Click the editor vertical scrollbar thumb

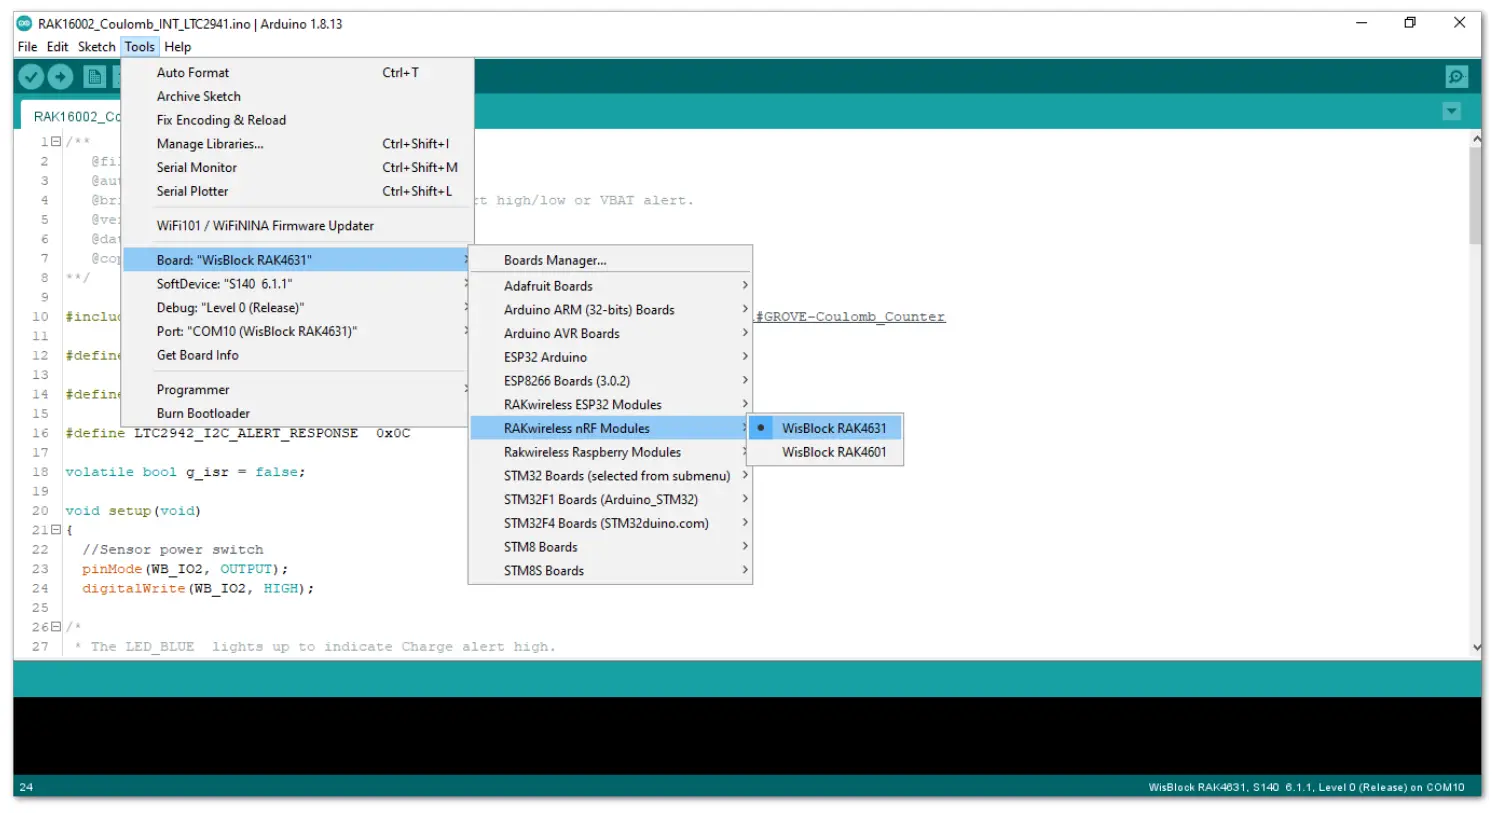click(x=1475, y=196)
